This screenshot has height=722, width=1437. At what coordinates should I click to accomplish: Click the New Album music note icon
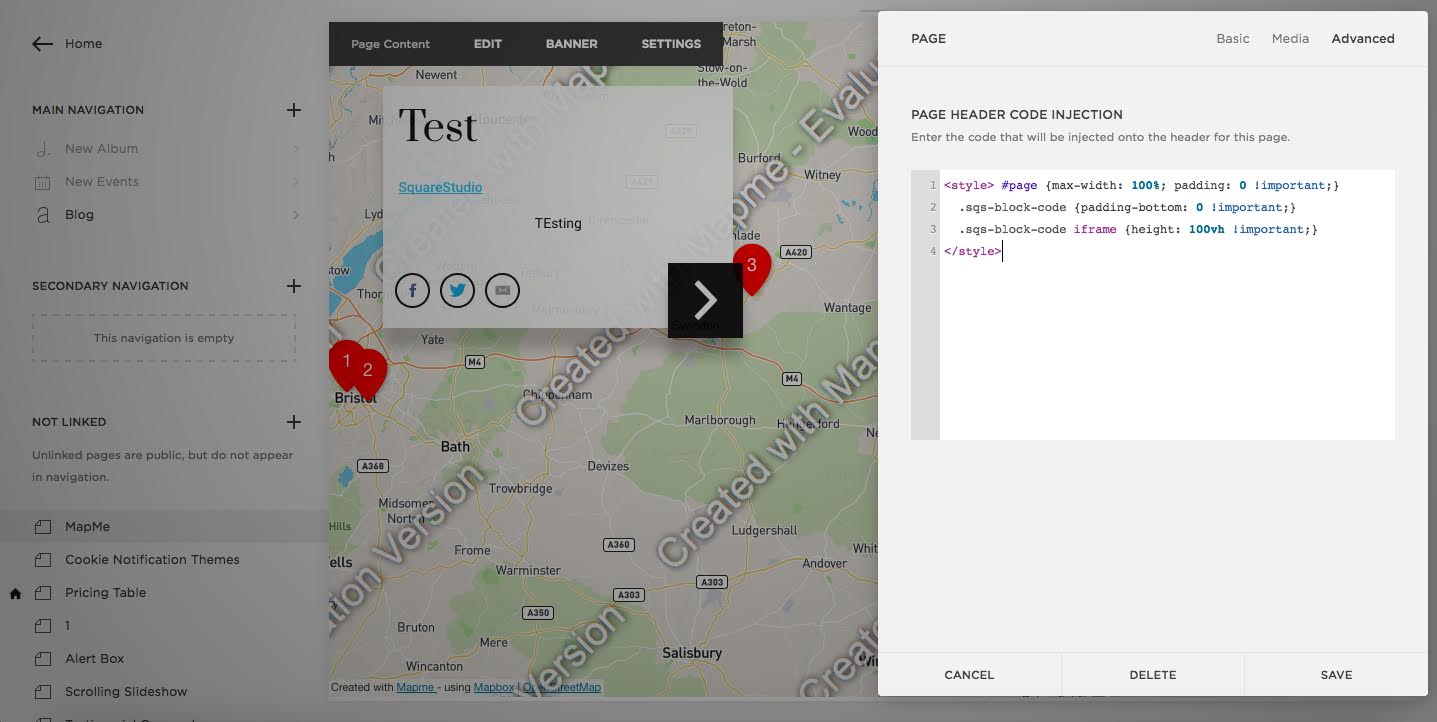click(x=42, y=149)
